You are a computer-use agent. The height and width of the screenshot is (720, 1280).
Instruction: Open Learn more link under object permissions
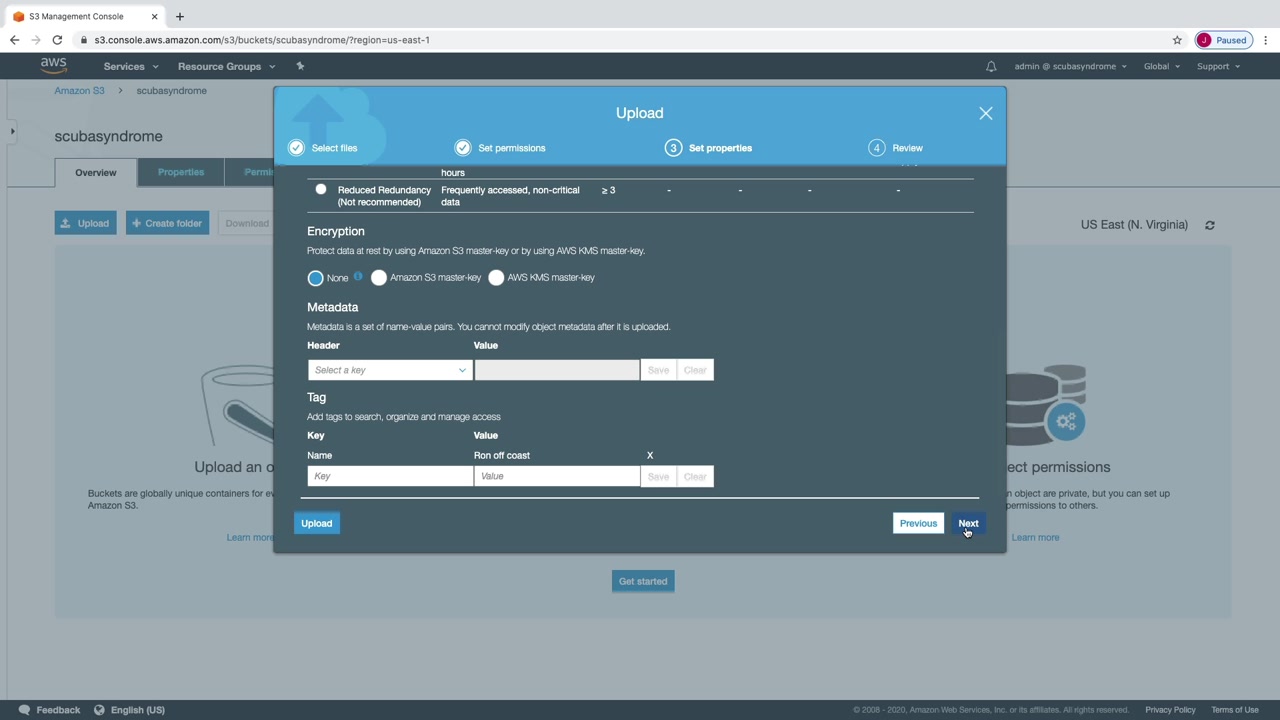click(x=1035, y=538)
